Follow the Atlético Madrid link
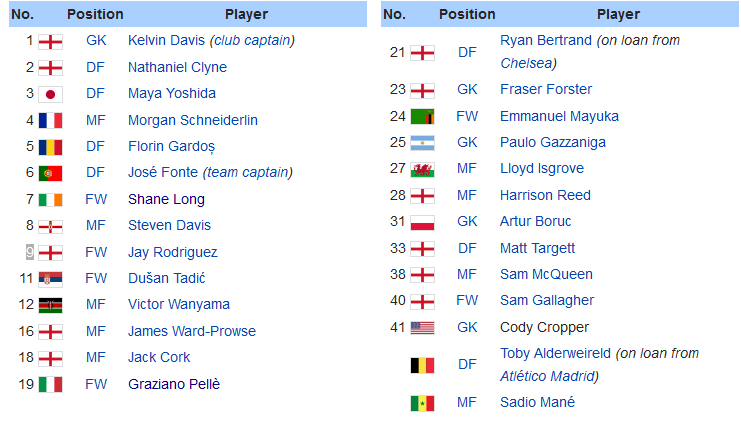 point(547,376)
